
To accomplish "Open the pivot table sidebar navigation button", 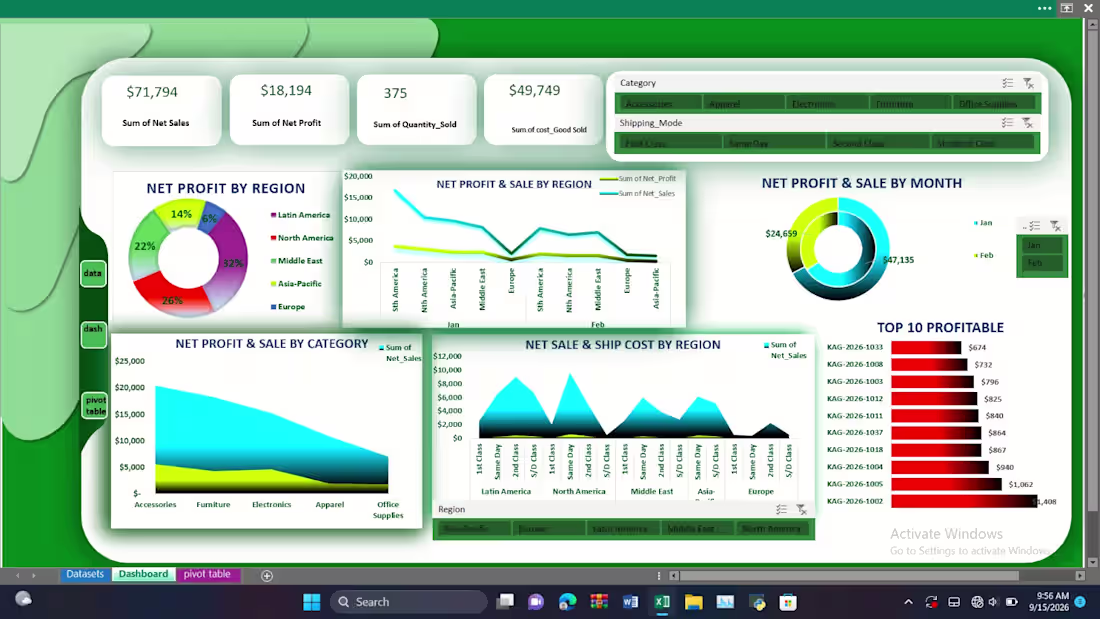I will [95, 406].
